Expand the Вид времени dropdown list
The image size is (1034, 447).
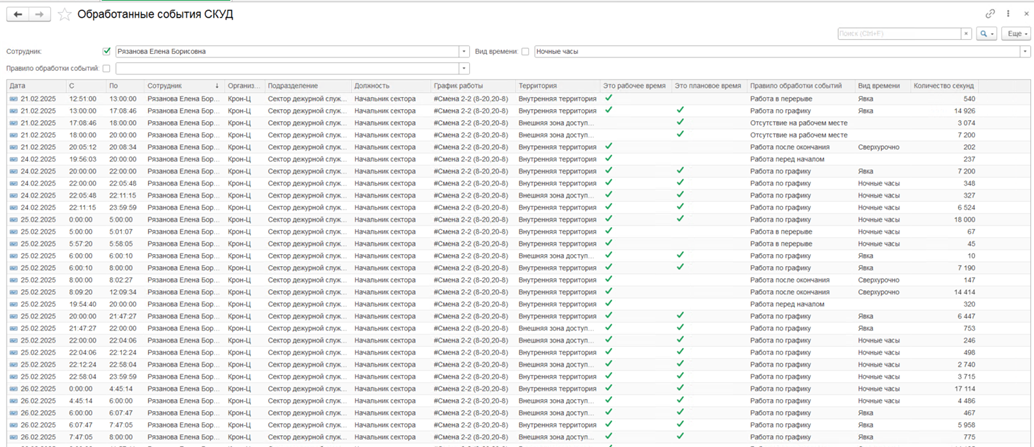tap(1025, 51)
